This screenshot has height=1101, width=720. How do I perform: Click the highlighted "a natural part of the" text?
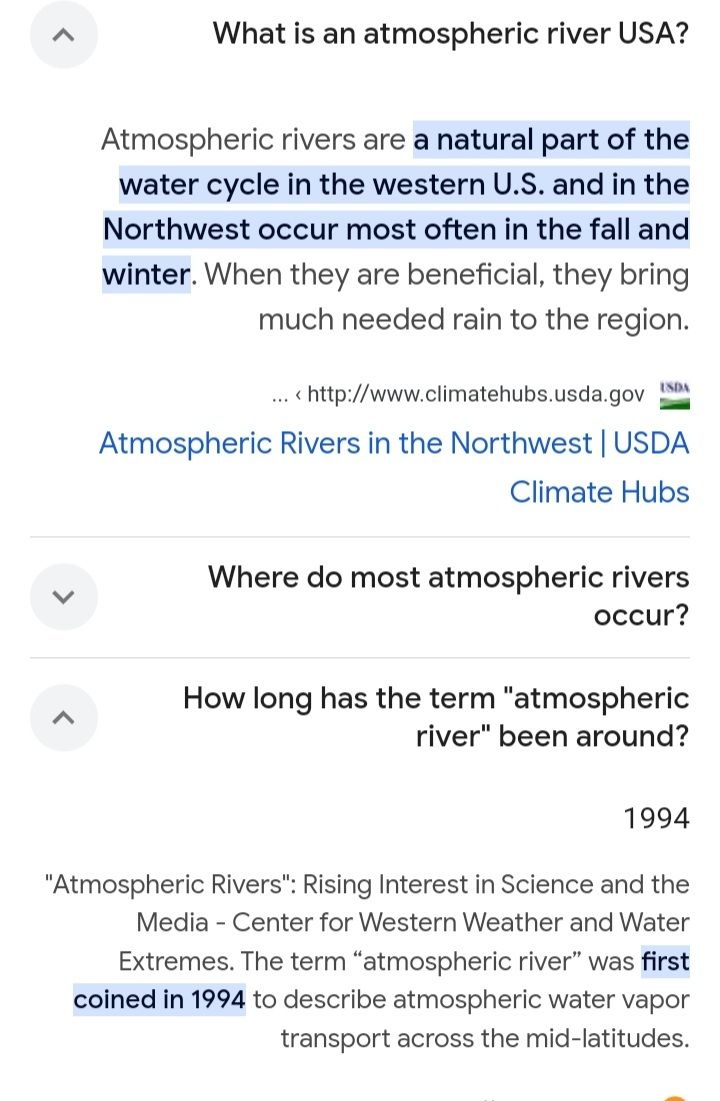pos(551,139)
